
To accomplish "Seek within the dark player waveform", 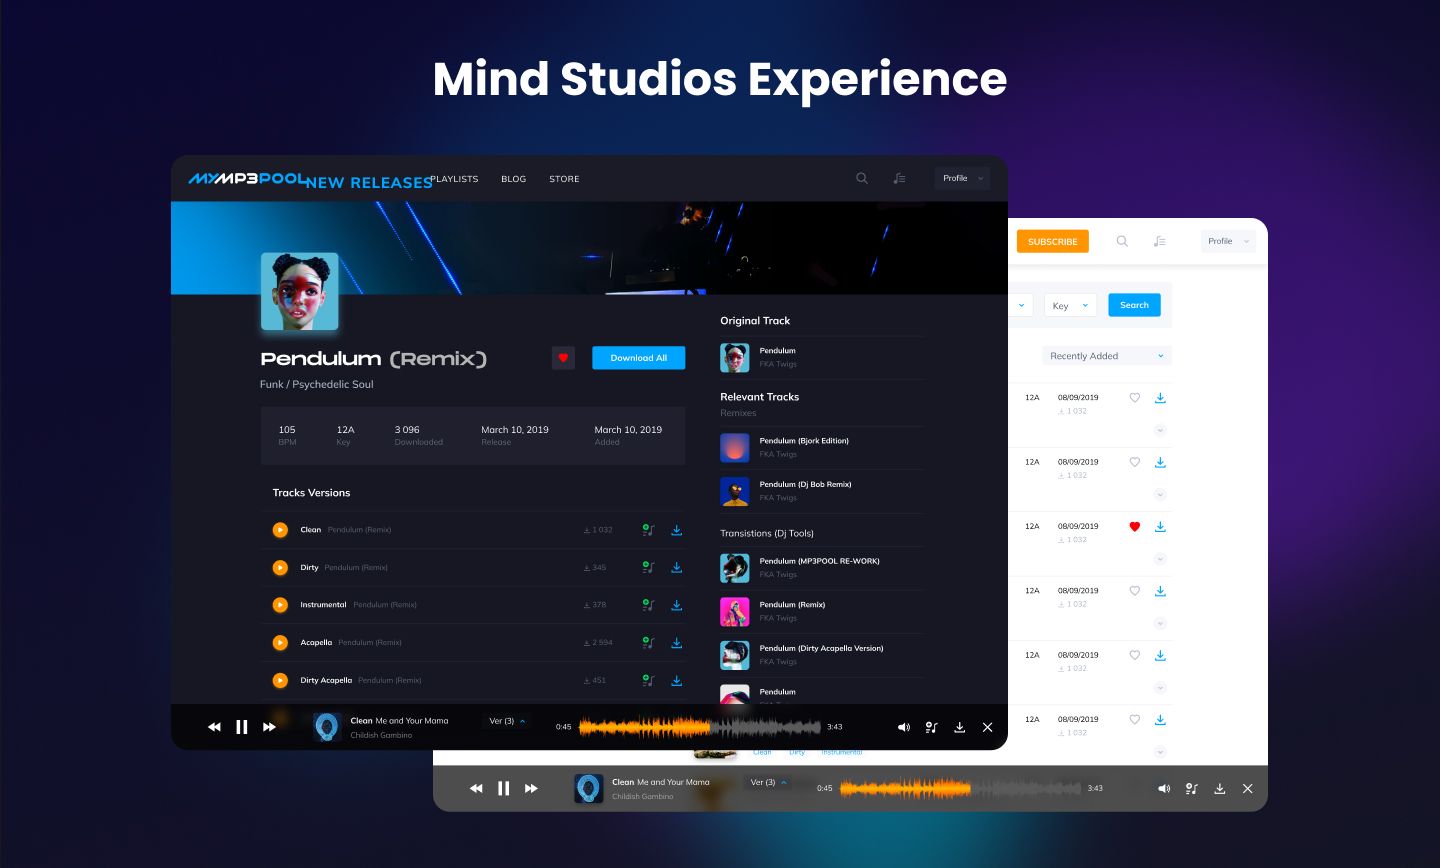I will click(x=700, y=727).
